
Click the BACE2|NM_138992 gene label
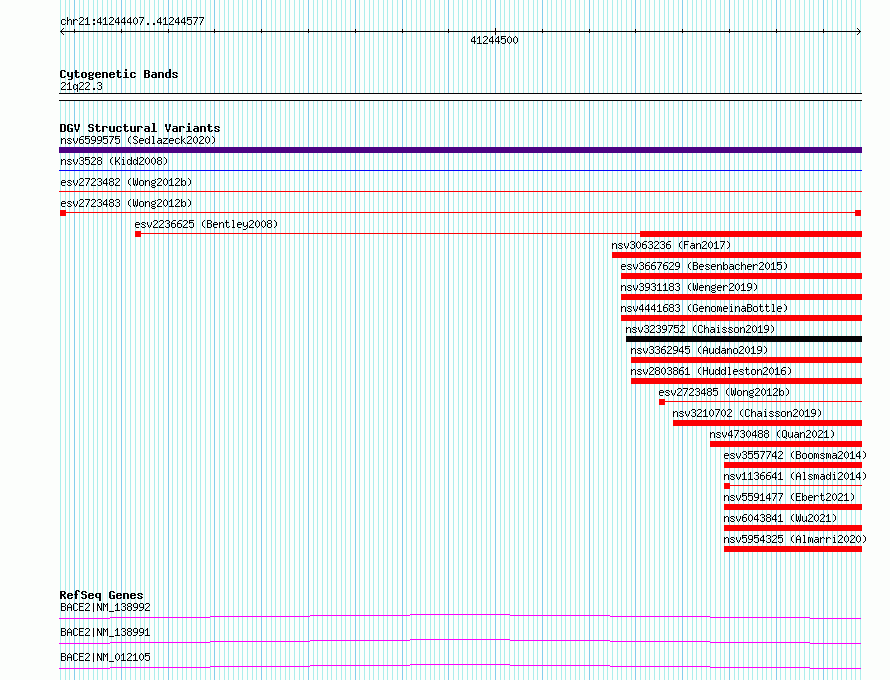[105, 607]
